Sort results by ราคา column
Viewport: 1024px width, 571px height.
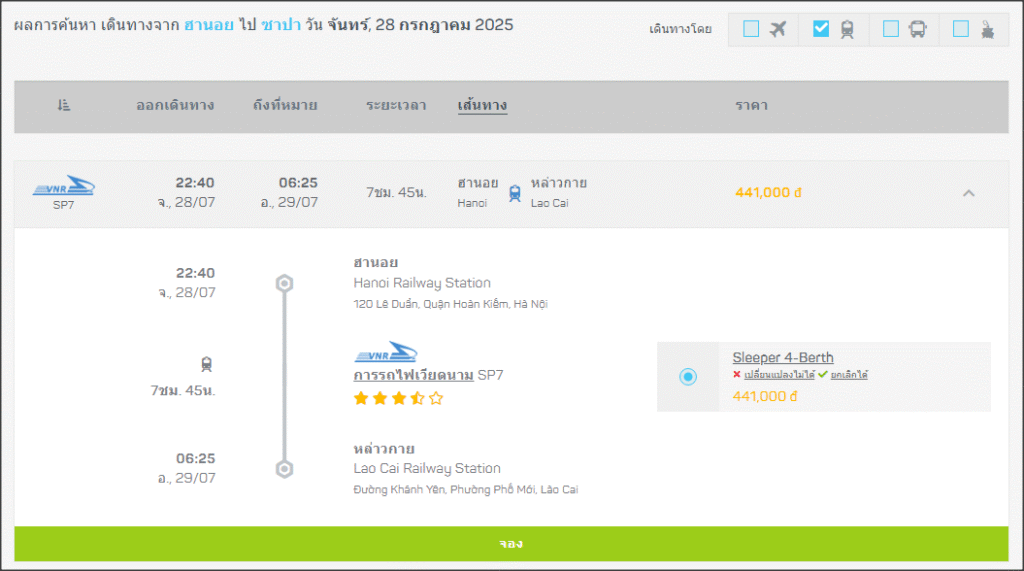point(751,105)
